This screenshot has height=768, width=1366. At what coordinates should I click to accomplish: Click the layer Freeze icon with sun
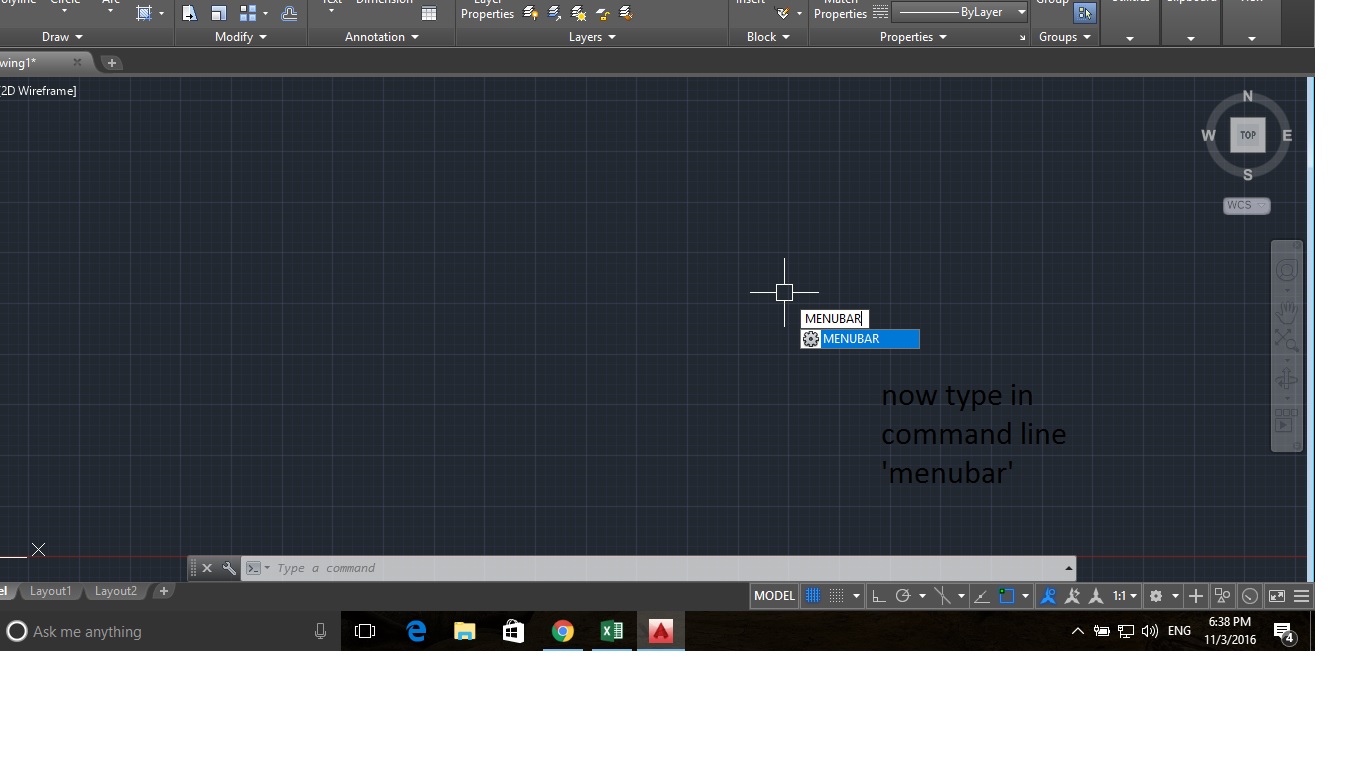[579, 13]
